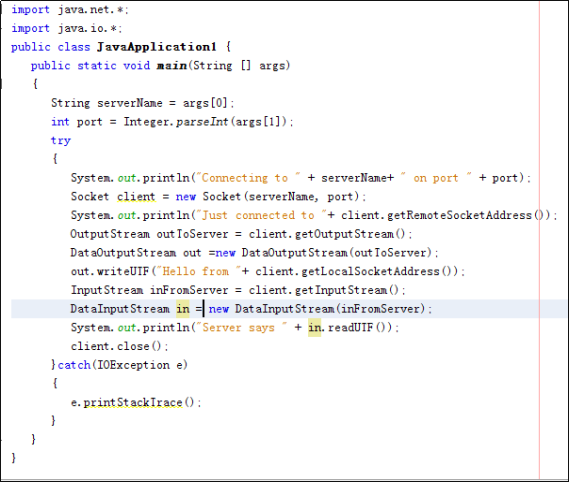This screenshot has width=569, height=482.
Task: Click the client.close() statement
Action: (119, 346)
